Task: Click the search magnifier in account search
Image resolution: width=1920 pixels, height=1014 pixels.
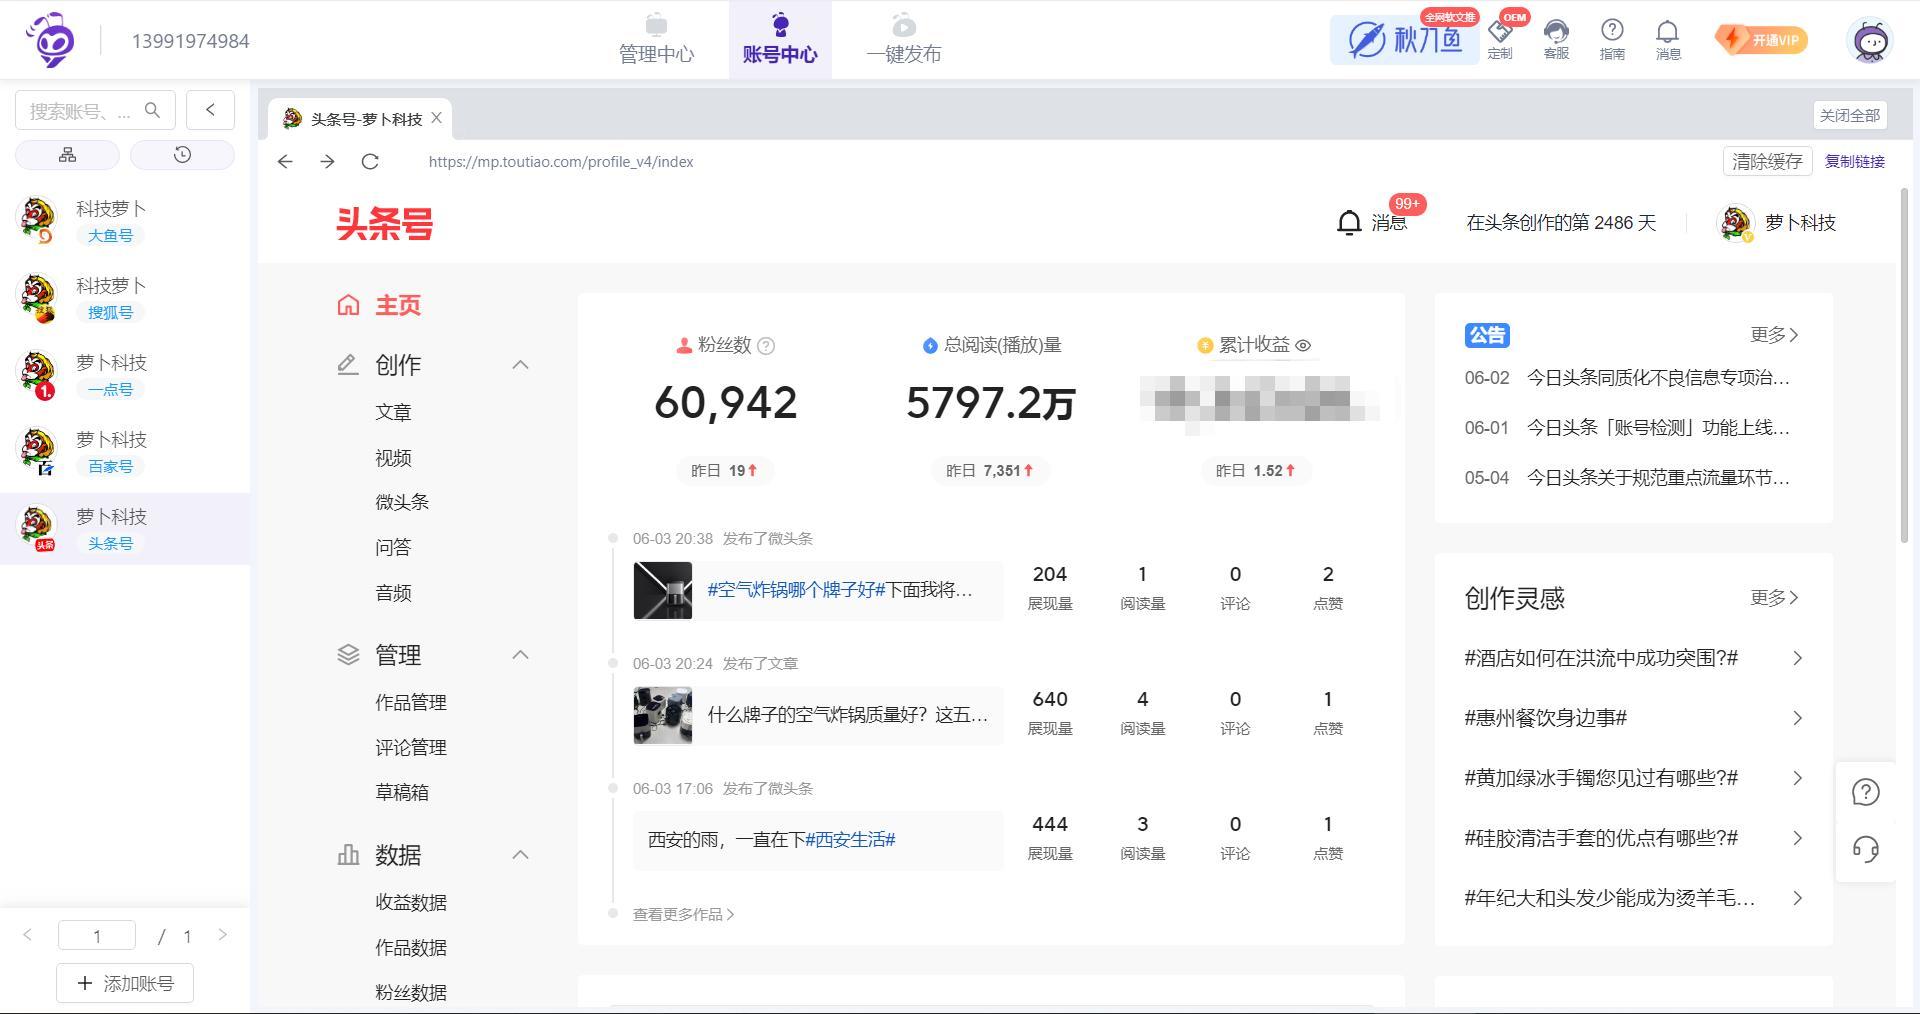Action: tap(152, 110)
